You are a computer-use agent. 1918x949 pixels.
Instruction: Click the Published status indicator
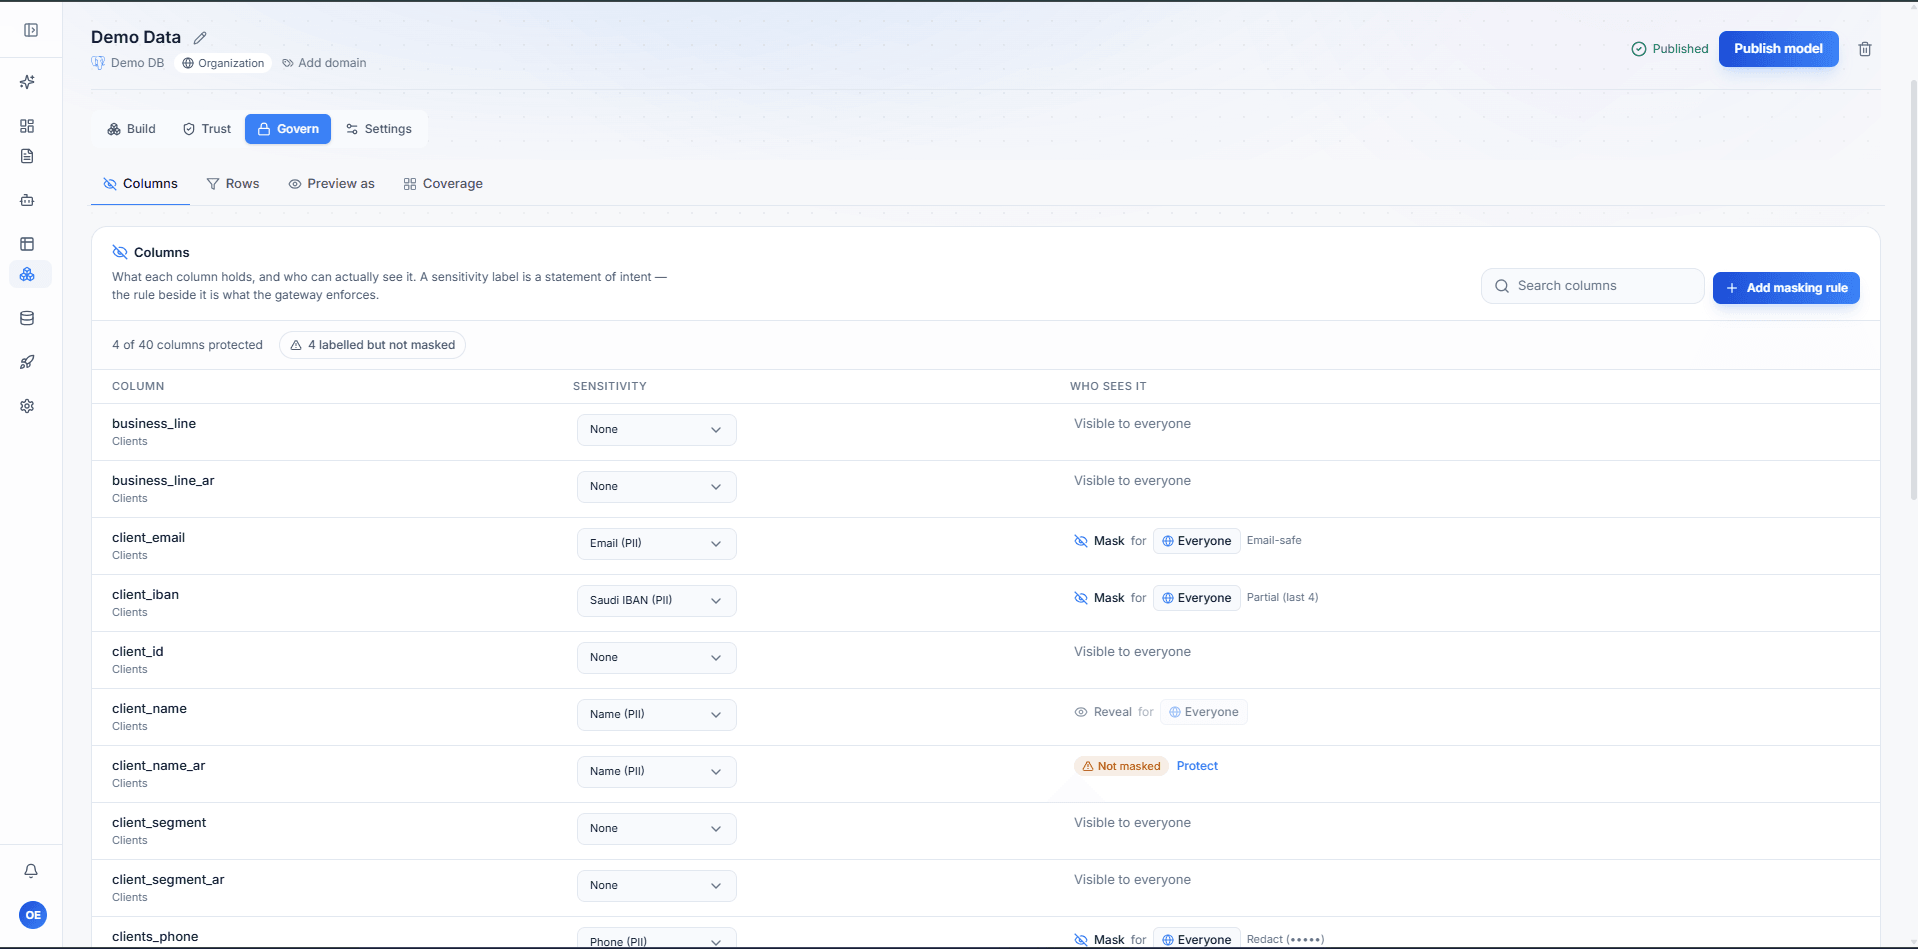point(1670,49)
